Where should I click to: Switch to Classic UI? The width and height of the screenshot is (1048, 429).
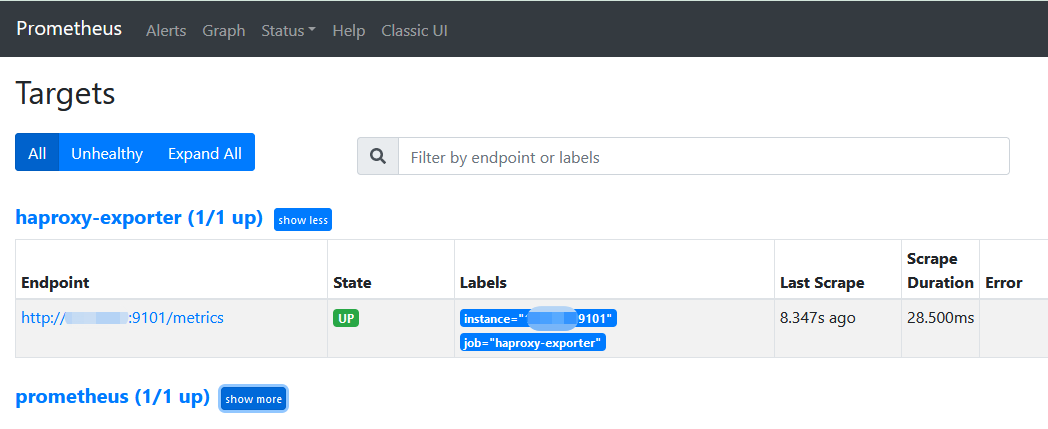pyautogui.click(x=414, y=31)
